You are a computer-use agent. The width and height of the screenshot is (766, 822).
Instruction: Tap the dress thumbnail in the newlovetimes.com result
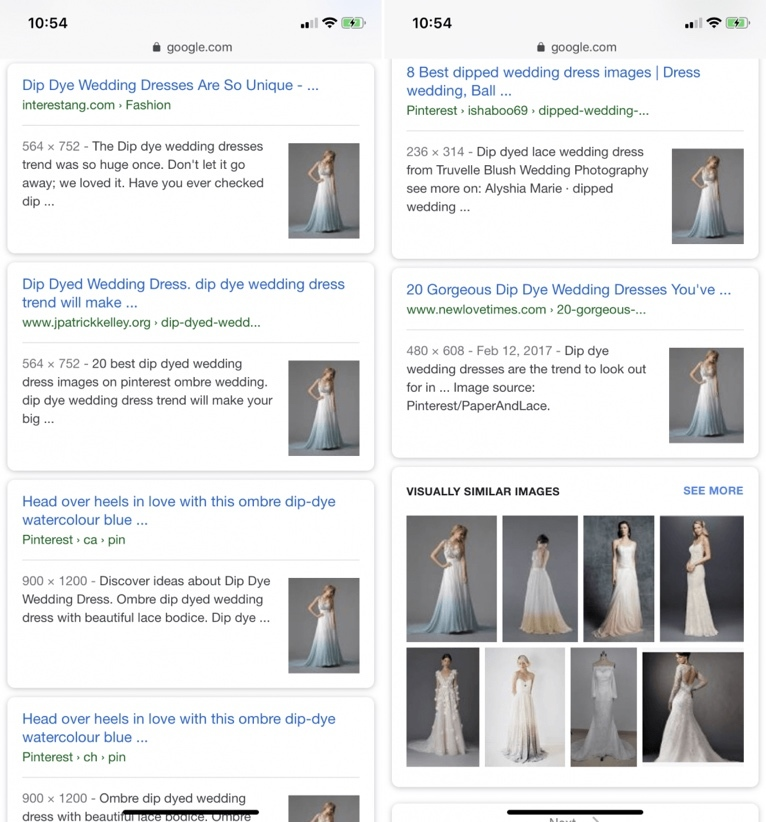[706, 395]
